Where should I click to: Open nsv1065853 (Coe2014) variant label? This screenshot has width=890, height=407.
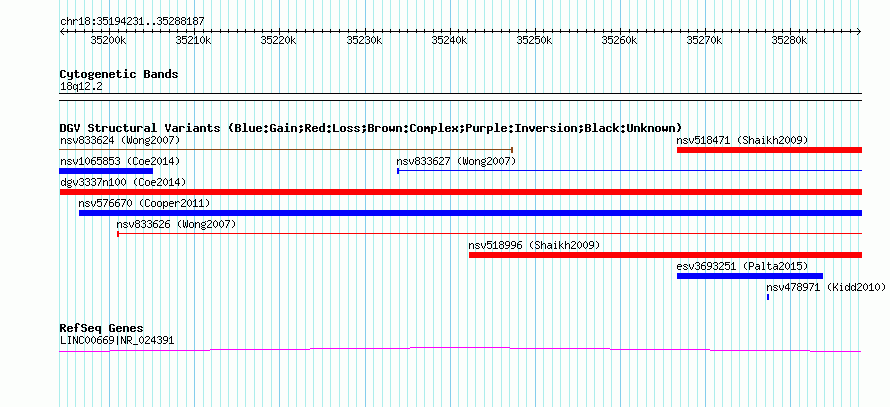point(120,161)
